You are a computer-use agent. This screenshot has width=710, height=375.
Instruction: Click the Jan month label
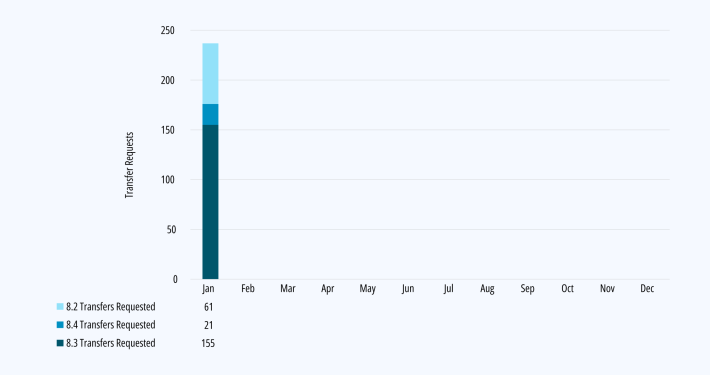[208, 288]
